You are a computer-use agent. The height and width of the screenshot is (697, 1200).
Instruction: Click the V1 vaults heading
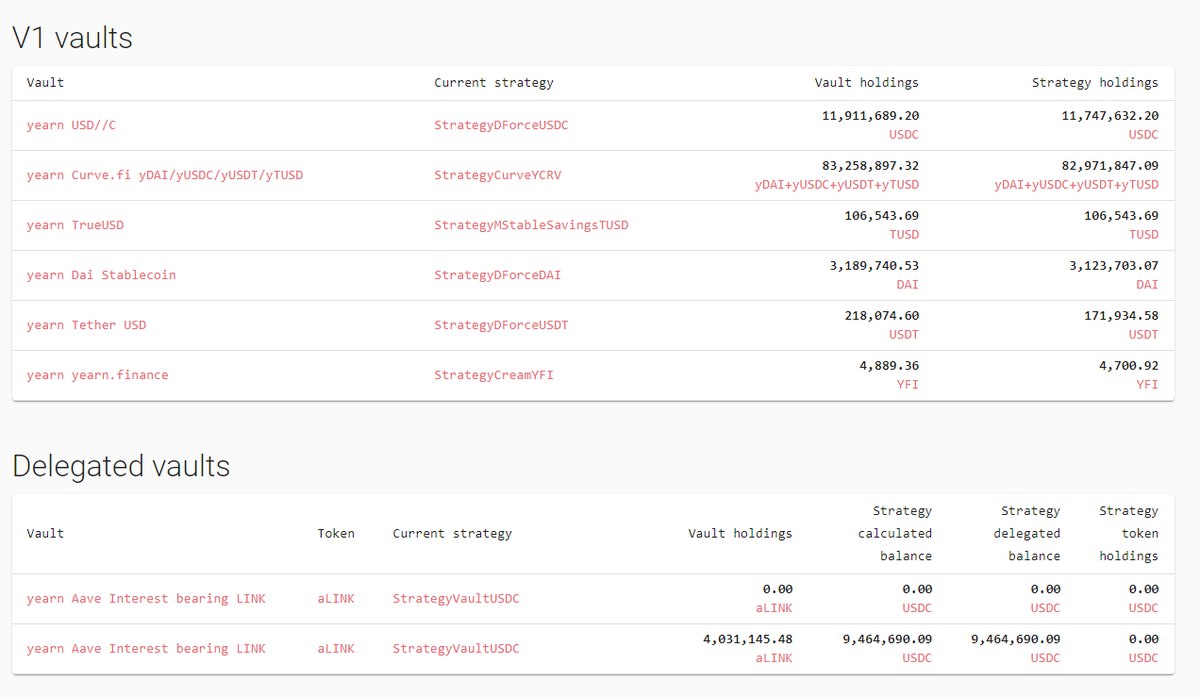pyautogui.click(x=72, y=38)
